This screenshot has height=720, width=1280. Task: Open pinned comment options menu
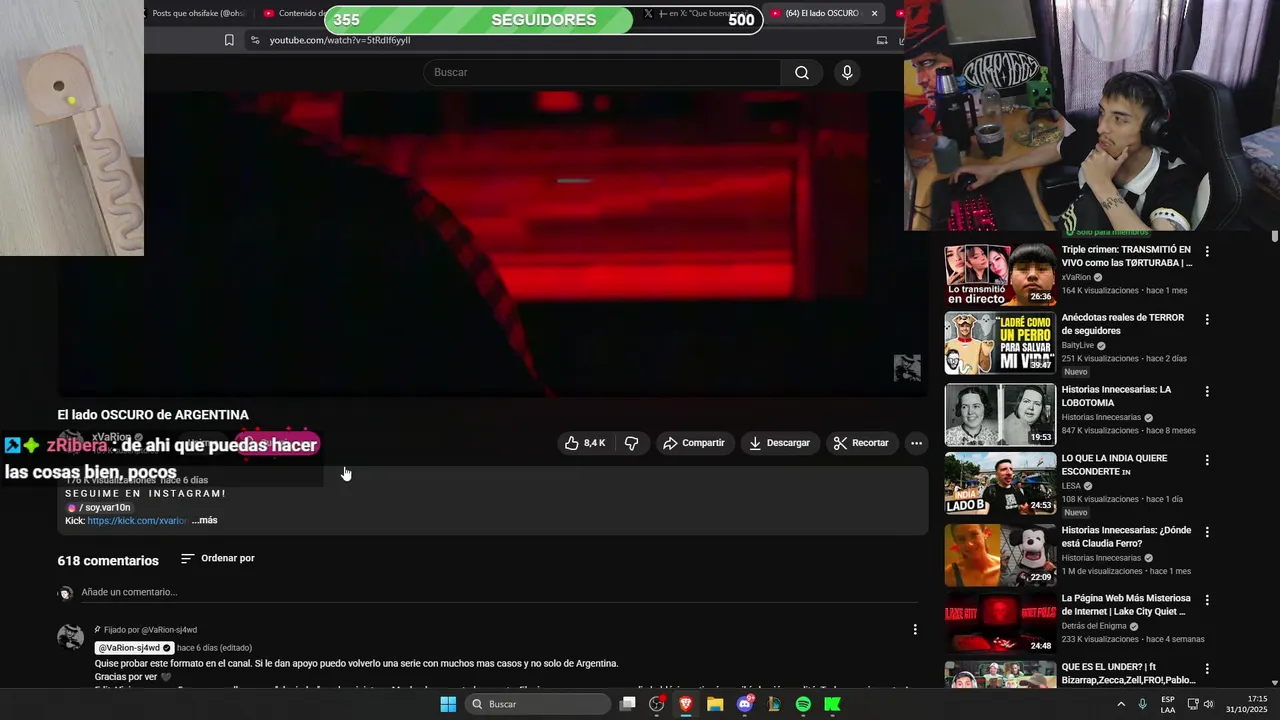tap(914, 629)
